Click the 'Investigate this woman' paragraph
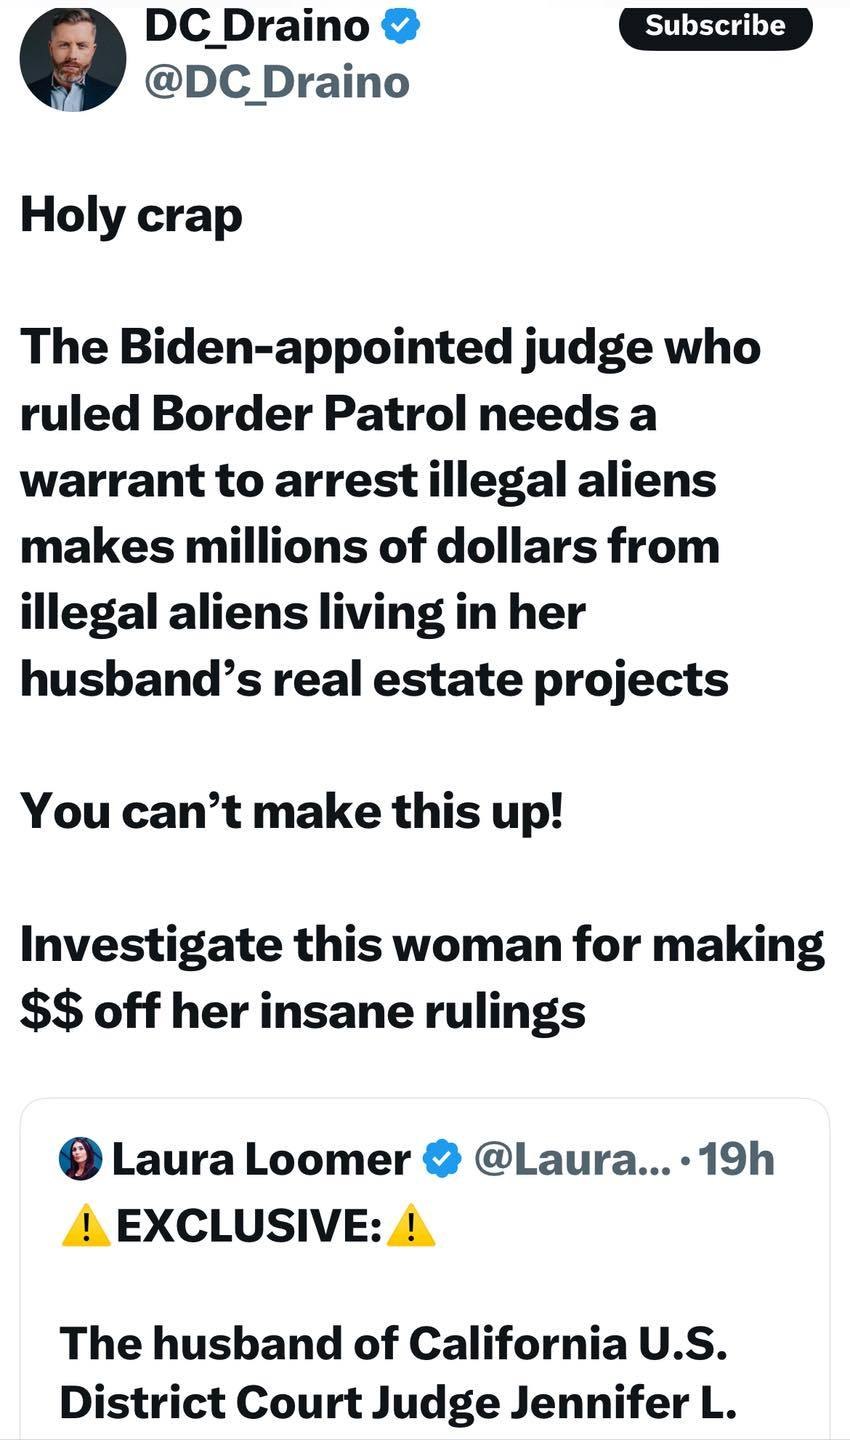 [x=422, y=978]
